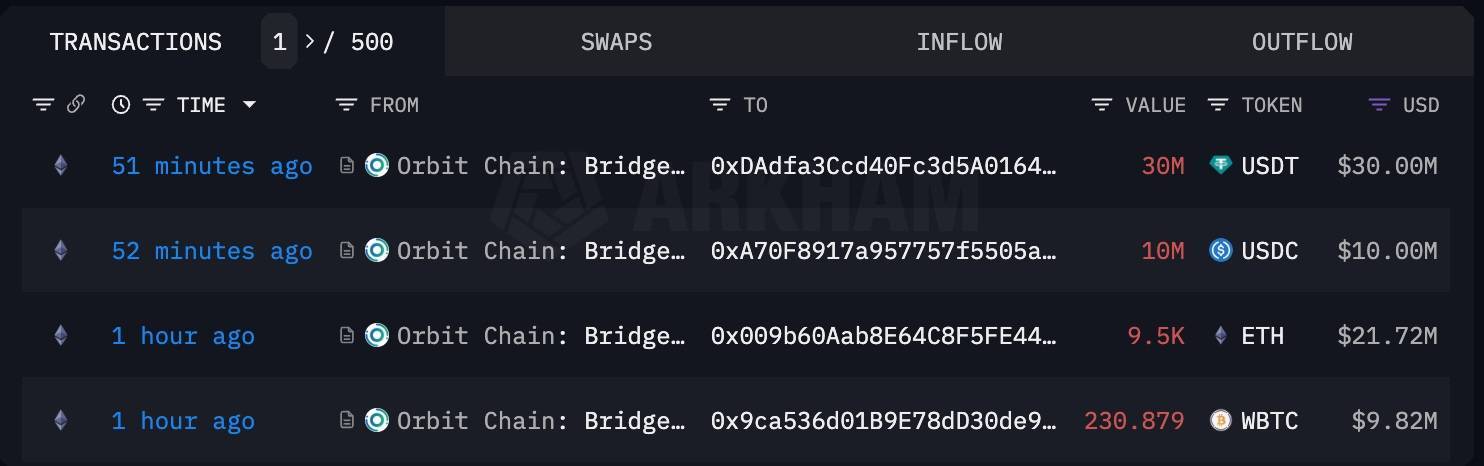Open the 0xDAdfa3Ccd40Fc3d5A0164 address link
This screenshot has width=1484, height=466.
884,166
